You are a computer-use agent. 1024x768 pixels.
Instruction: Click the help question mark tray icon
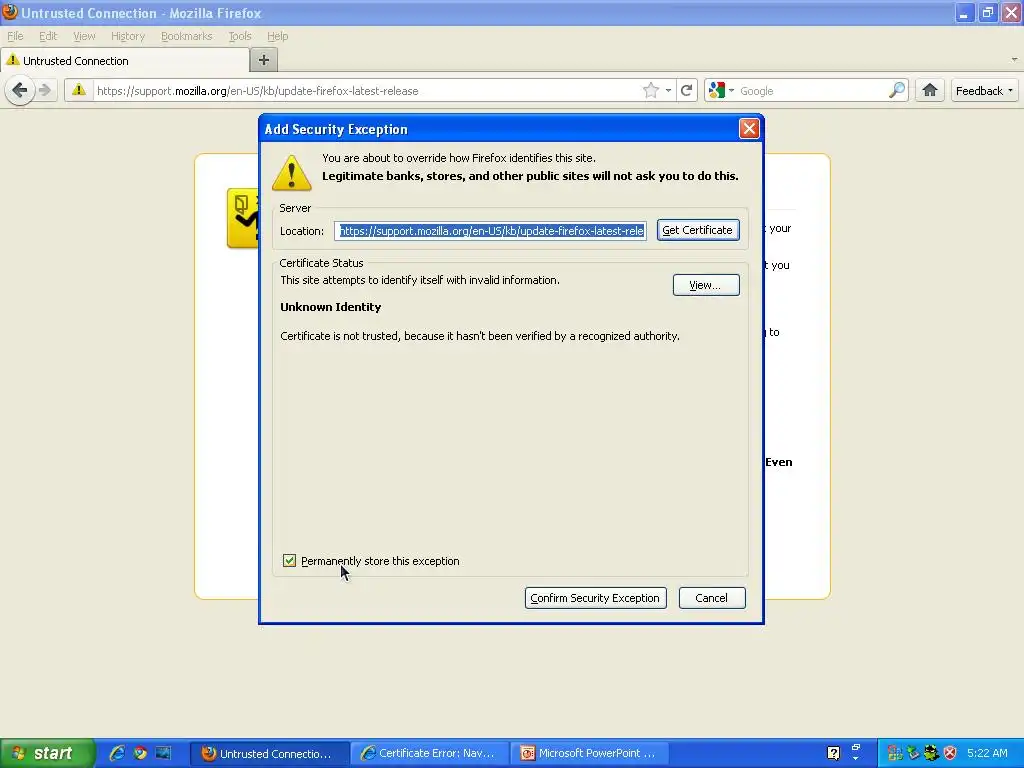pos(833,753)
